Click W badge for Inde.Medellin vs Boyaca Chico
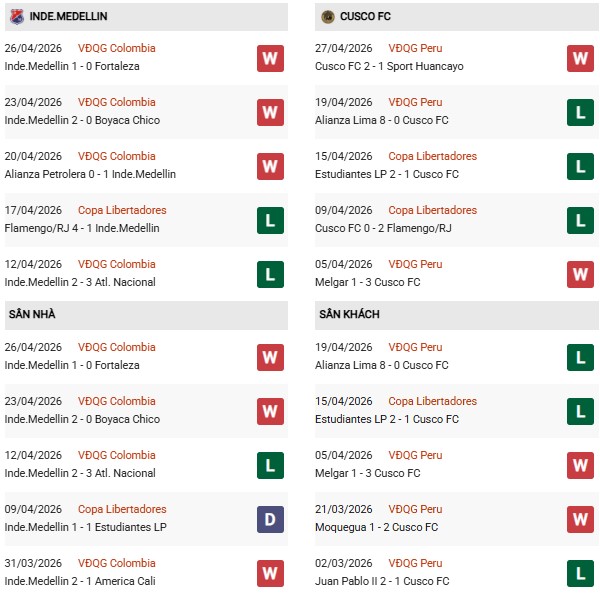600x594 pixels. [x=270, y=112]
